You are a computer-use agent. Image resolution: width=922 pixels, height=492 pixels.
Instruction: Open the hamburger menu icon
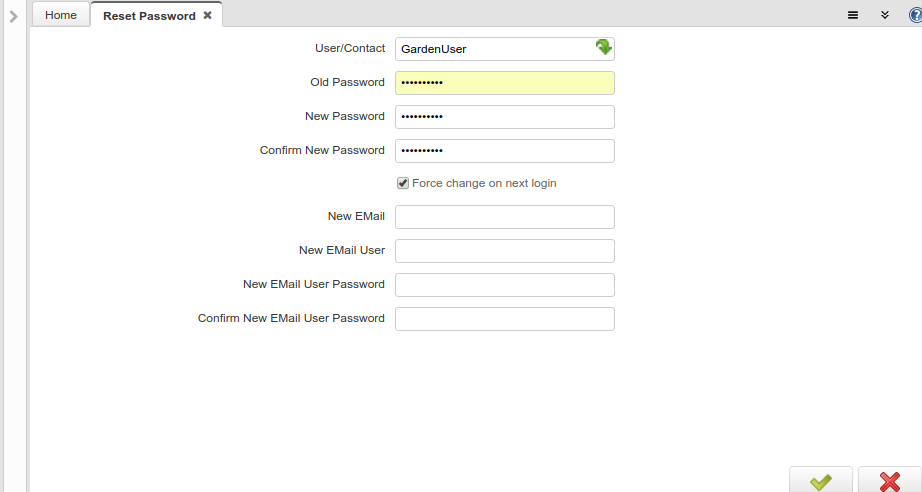tap(853, 15)
